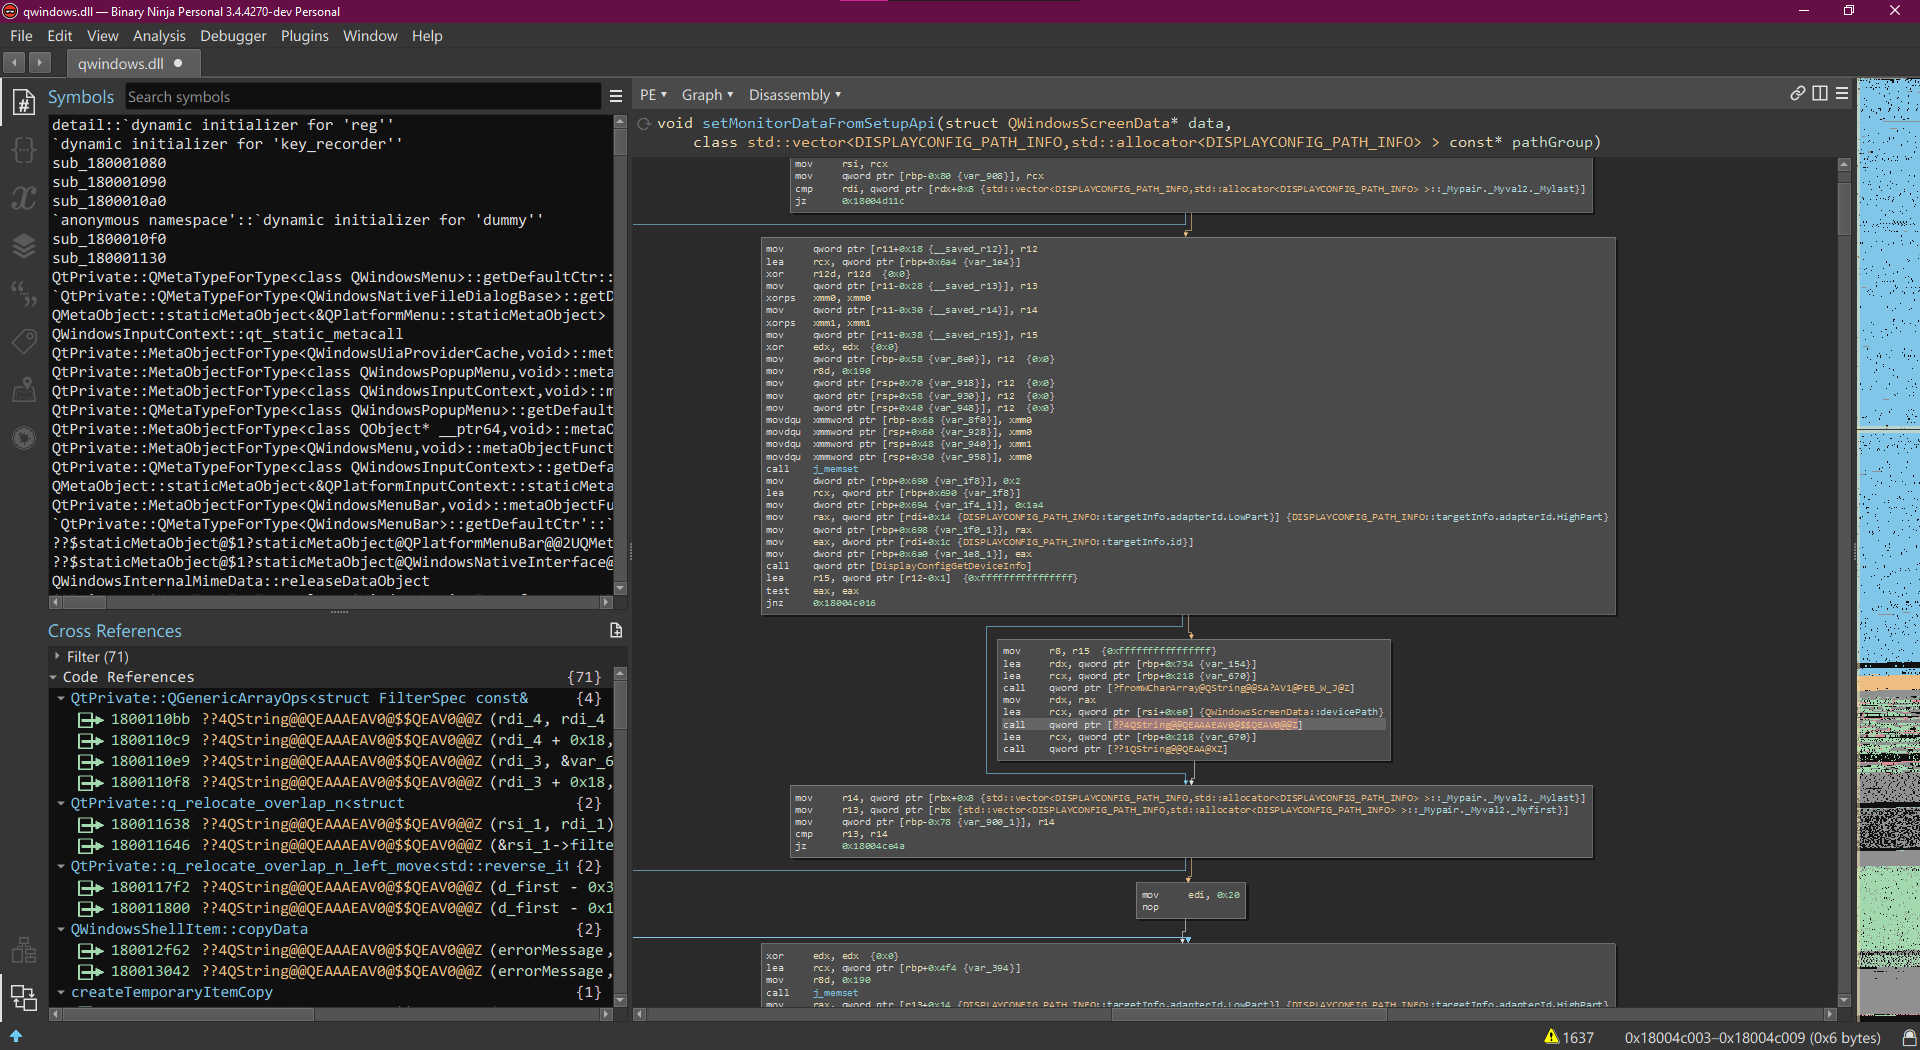Click the split pane icon

1820,94
